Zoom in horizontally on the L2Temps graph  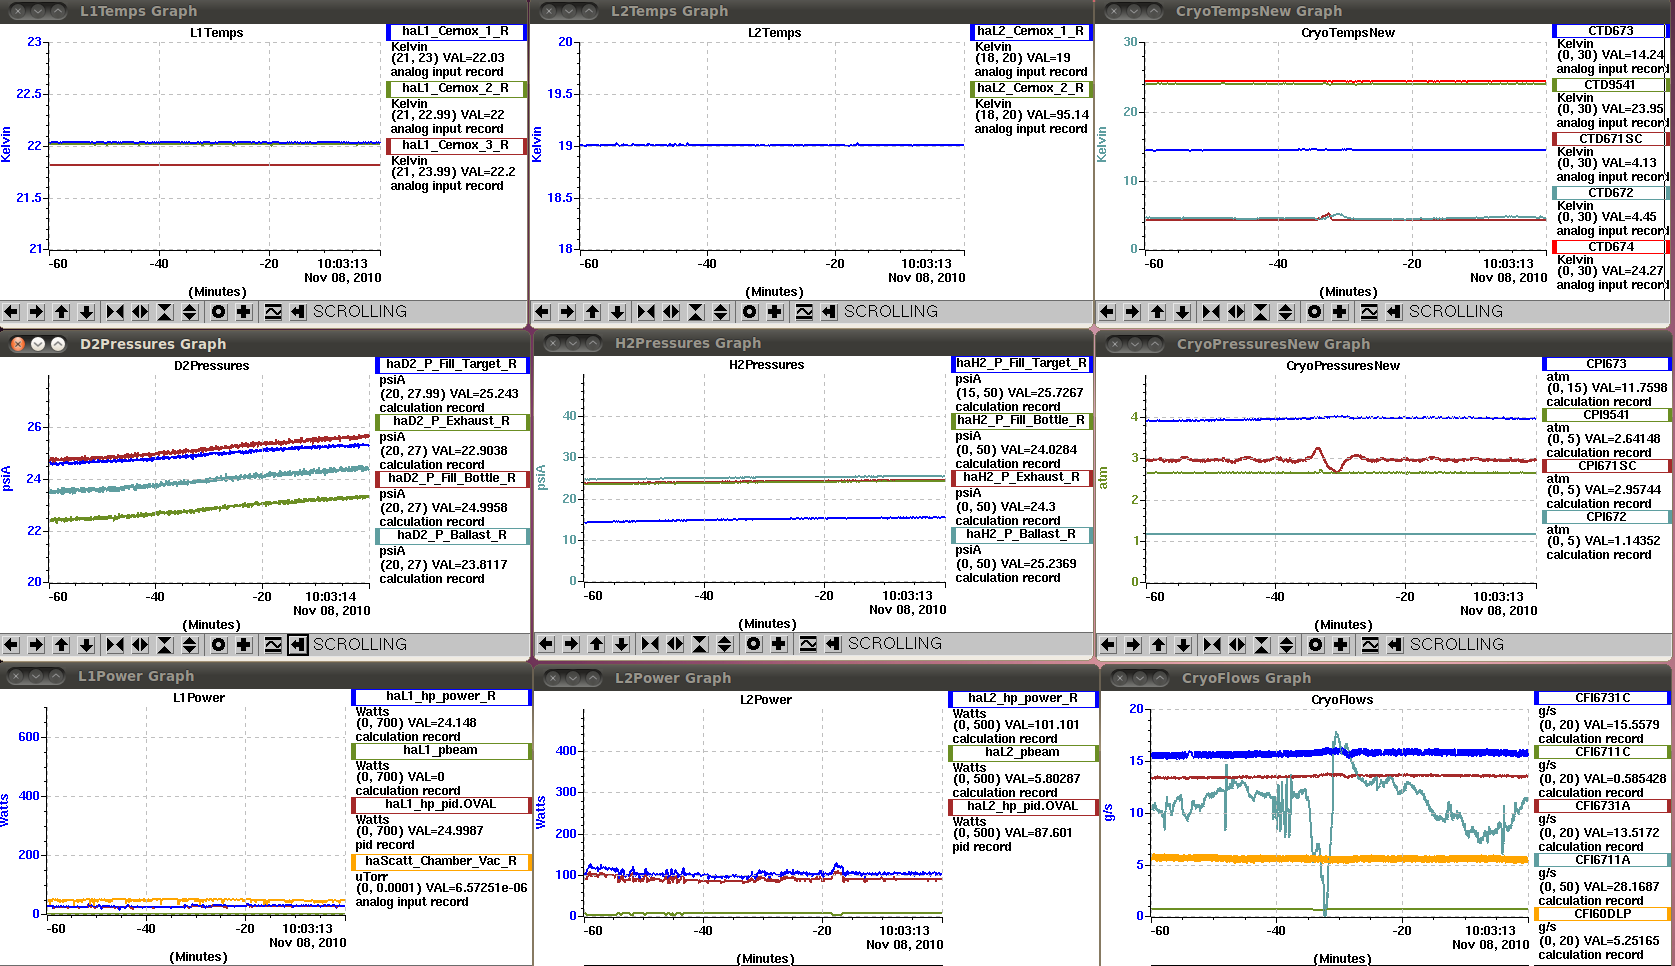[646, 312]
